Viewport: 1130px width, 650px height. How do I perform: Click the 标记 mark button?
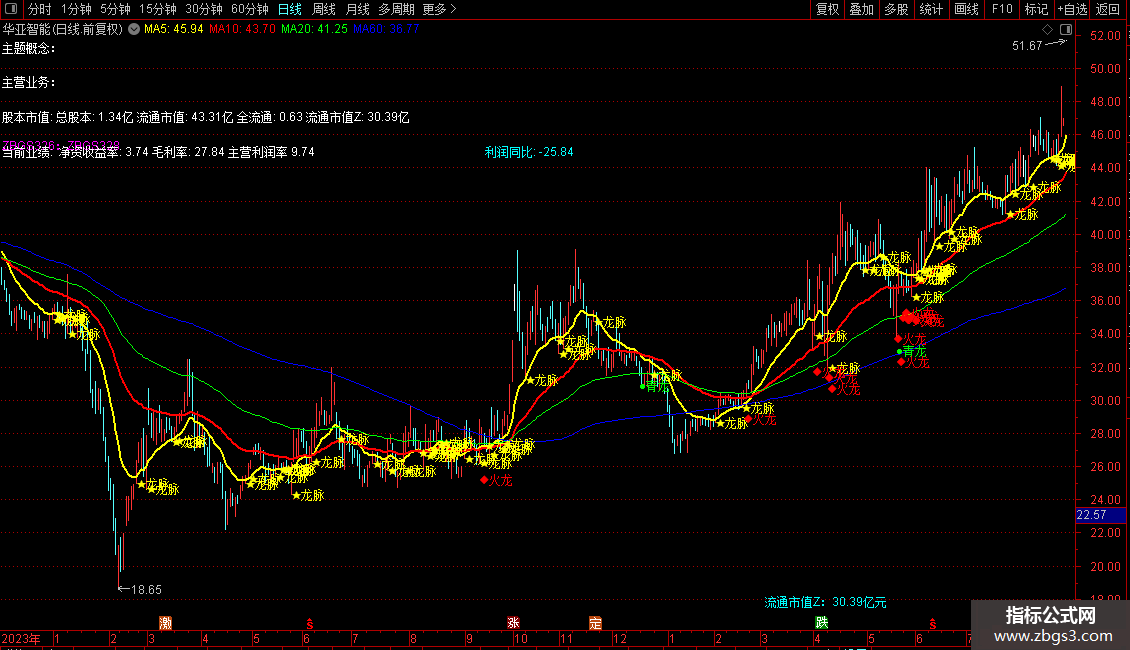point(1036,9)
